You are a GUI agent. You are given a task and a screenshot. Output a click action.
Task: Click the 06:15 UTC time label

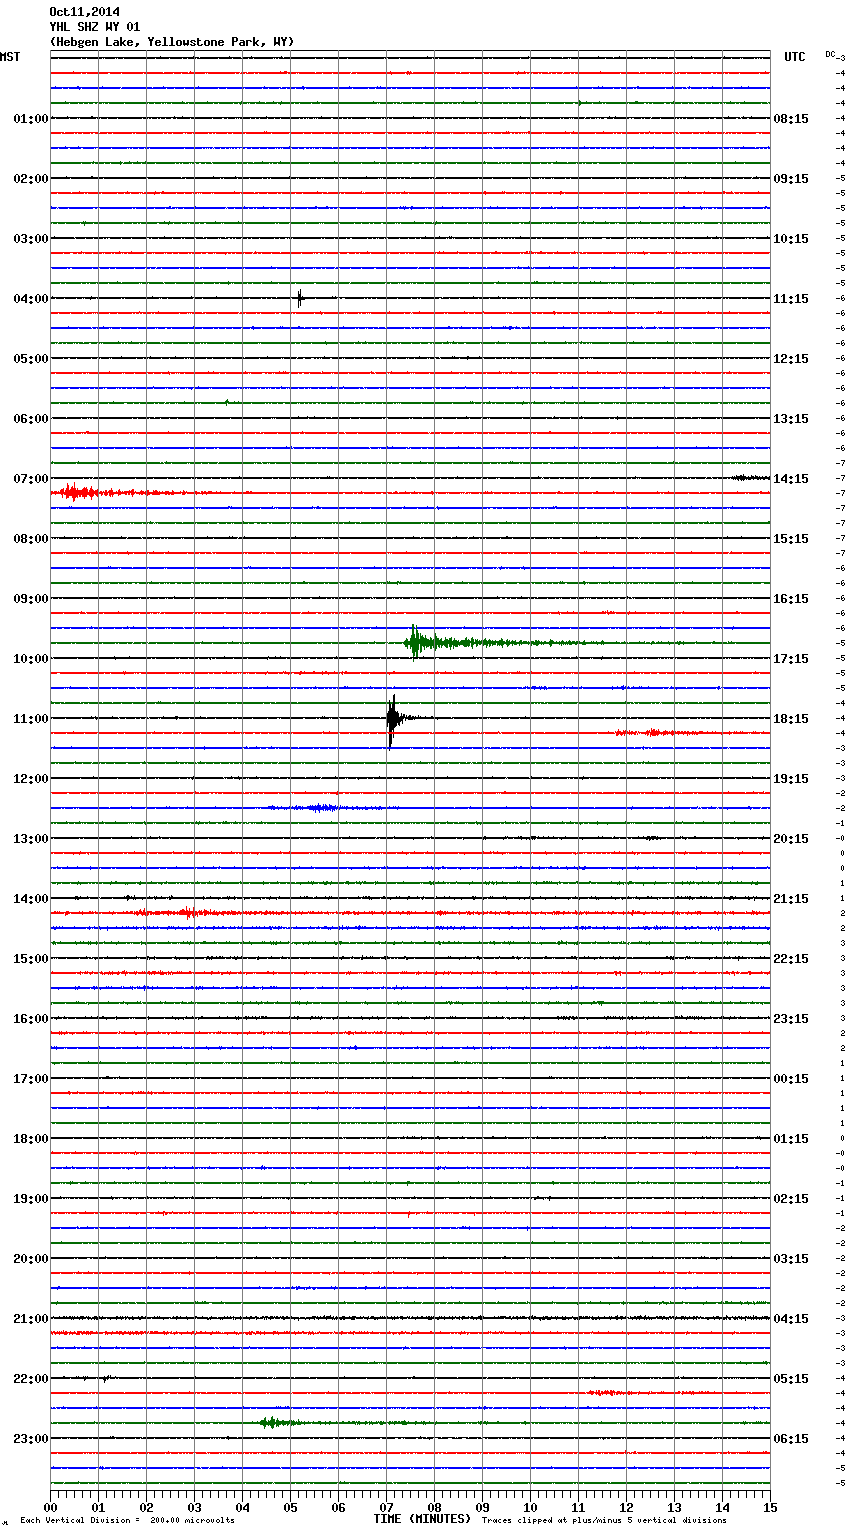tap(791, 1439)
